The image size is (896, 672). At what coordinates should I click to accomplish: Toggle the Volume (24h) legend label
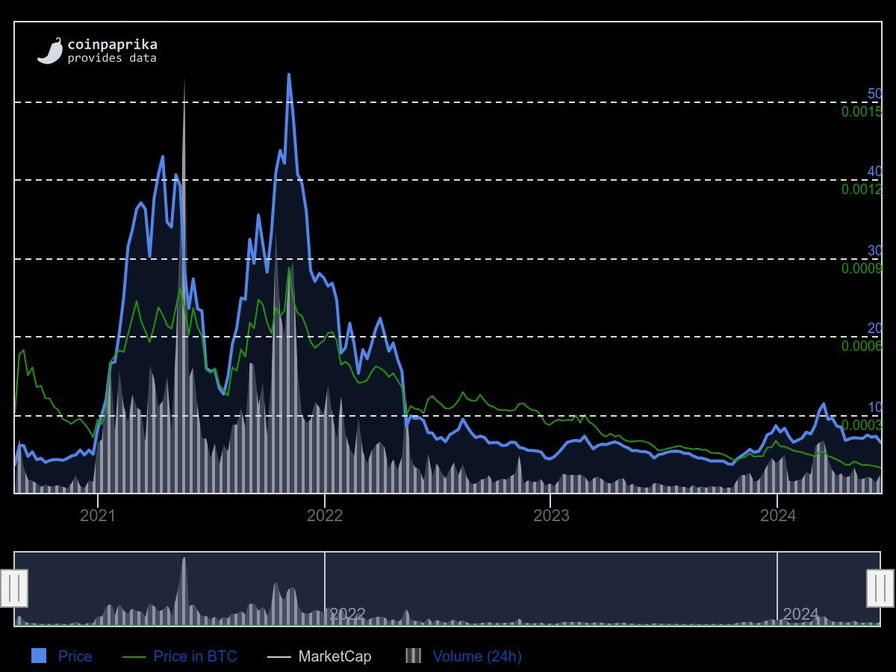click(x=477, y=657)
